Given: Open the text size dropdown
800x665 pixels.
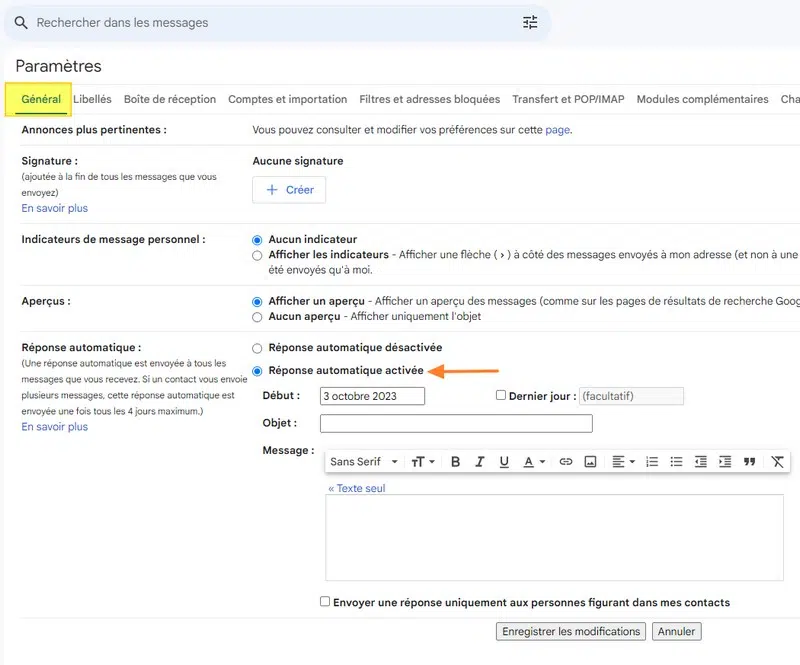Looking at the screenshot, I should [424, 461].
